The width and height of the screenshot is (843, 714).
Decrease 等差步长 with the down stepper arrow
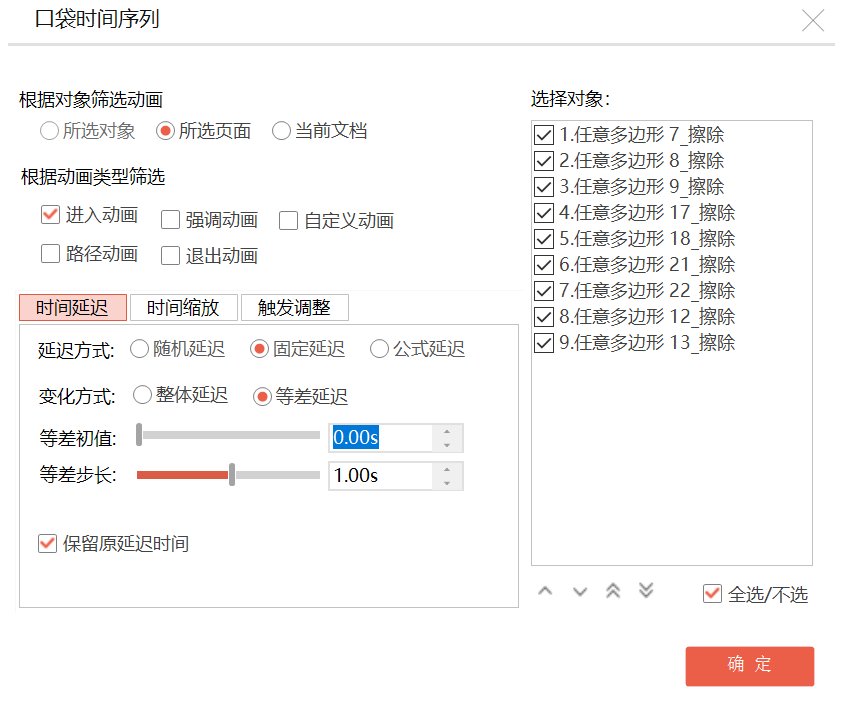(x=447, y=483)
